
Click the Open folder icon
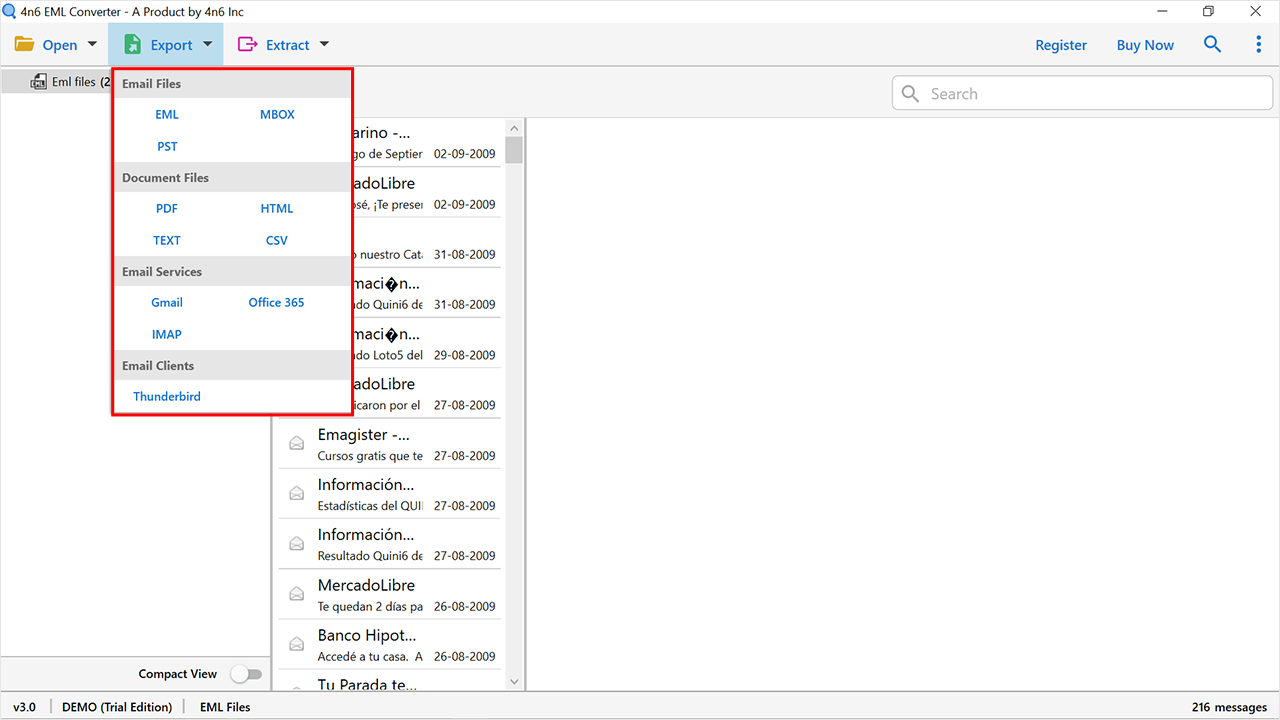coord(24,44)
